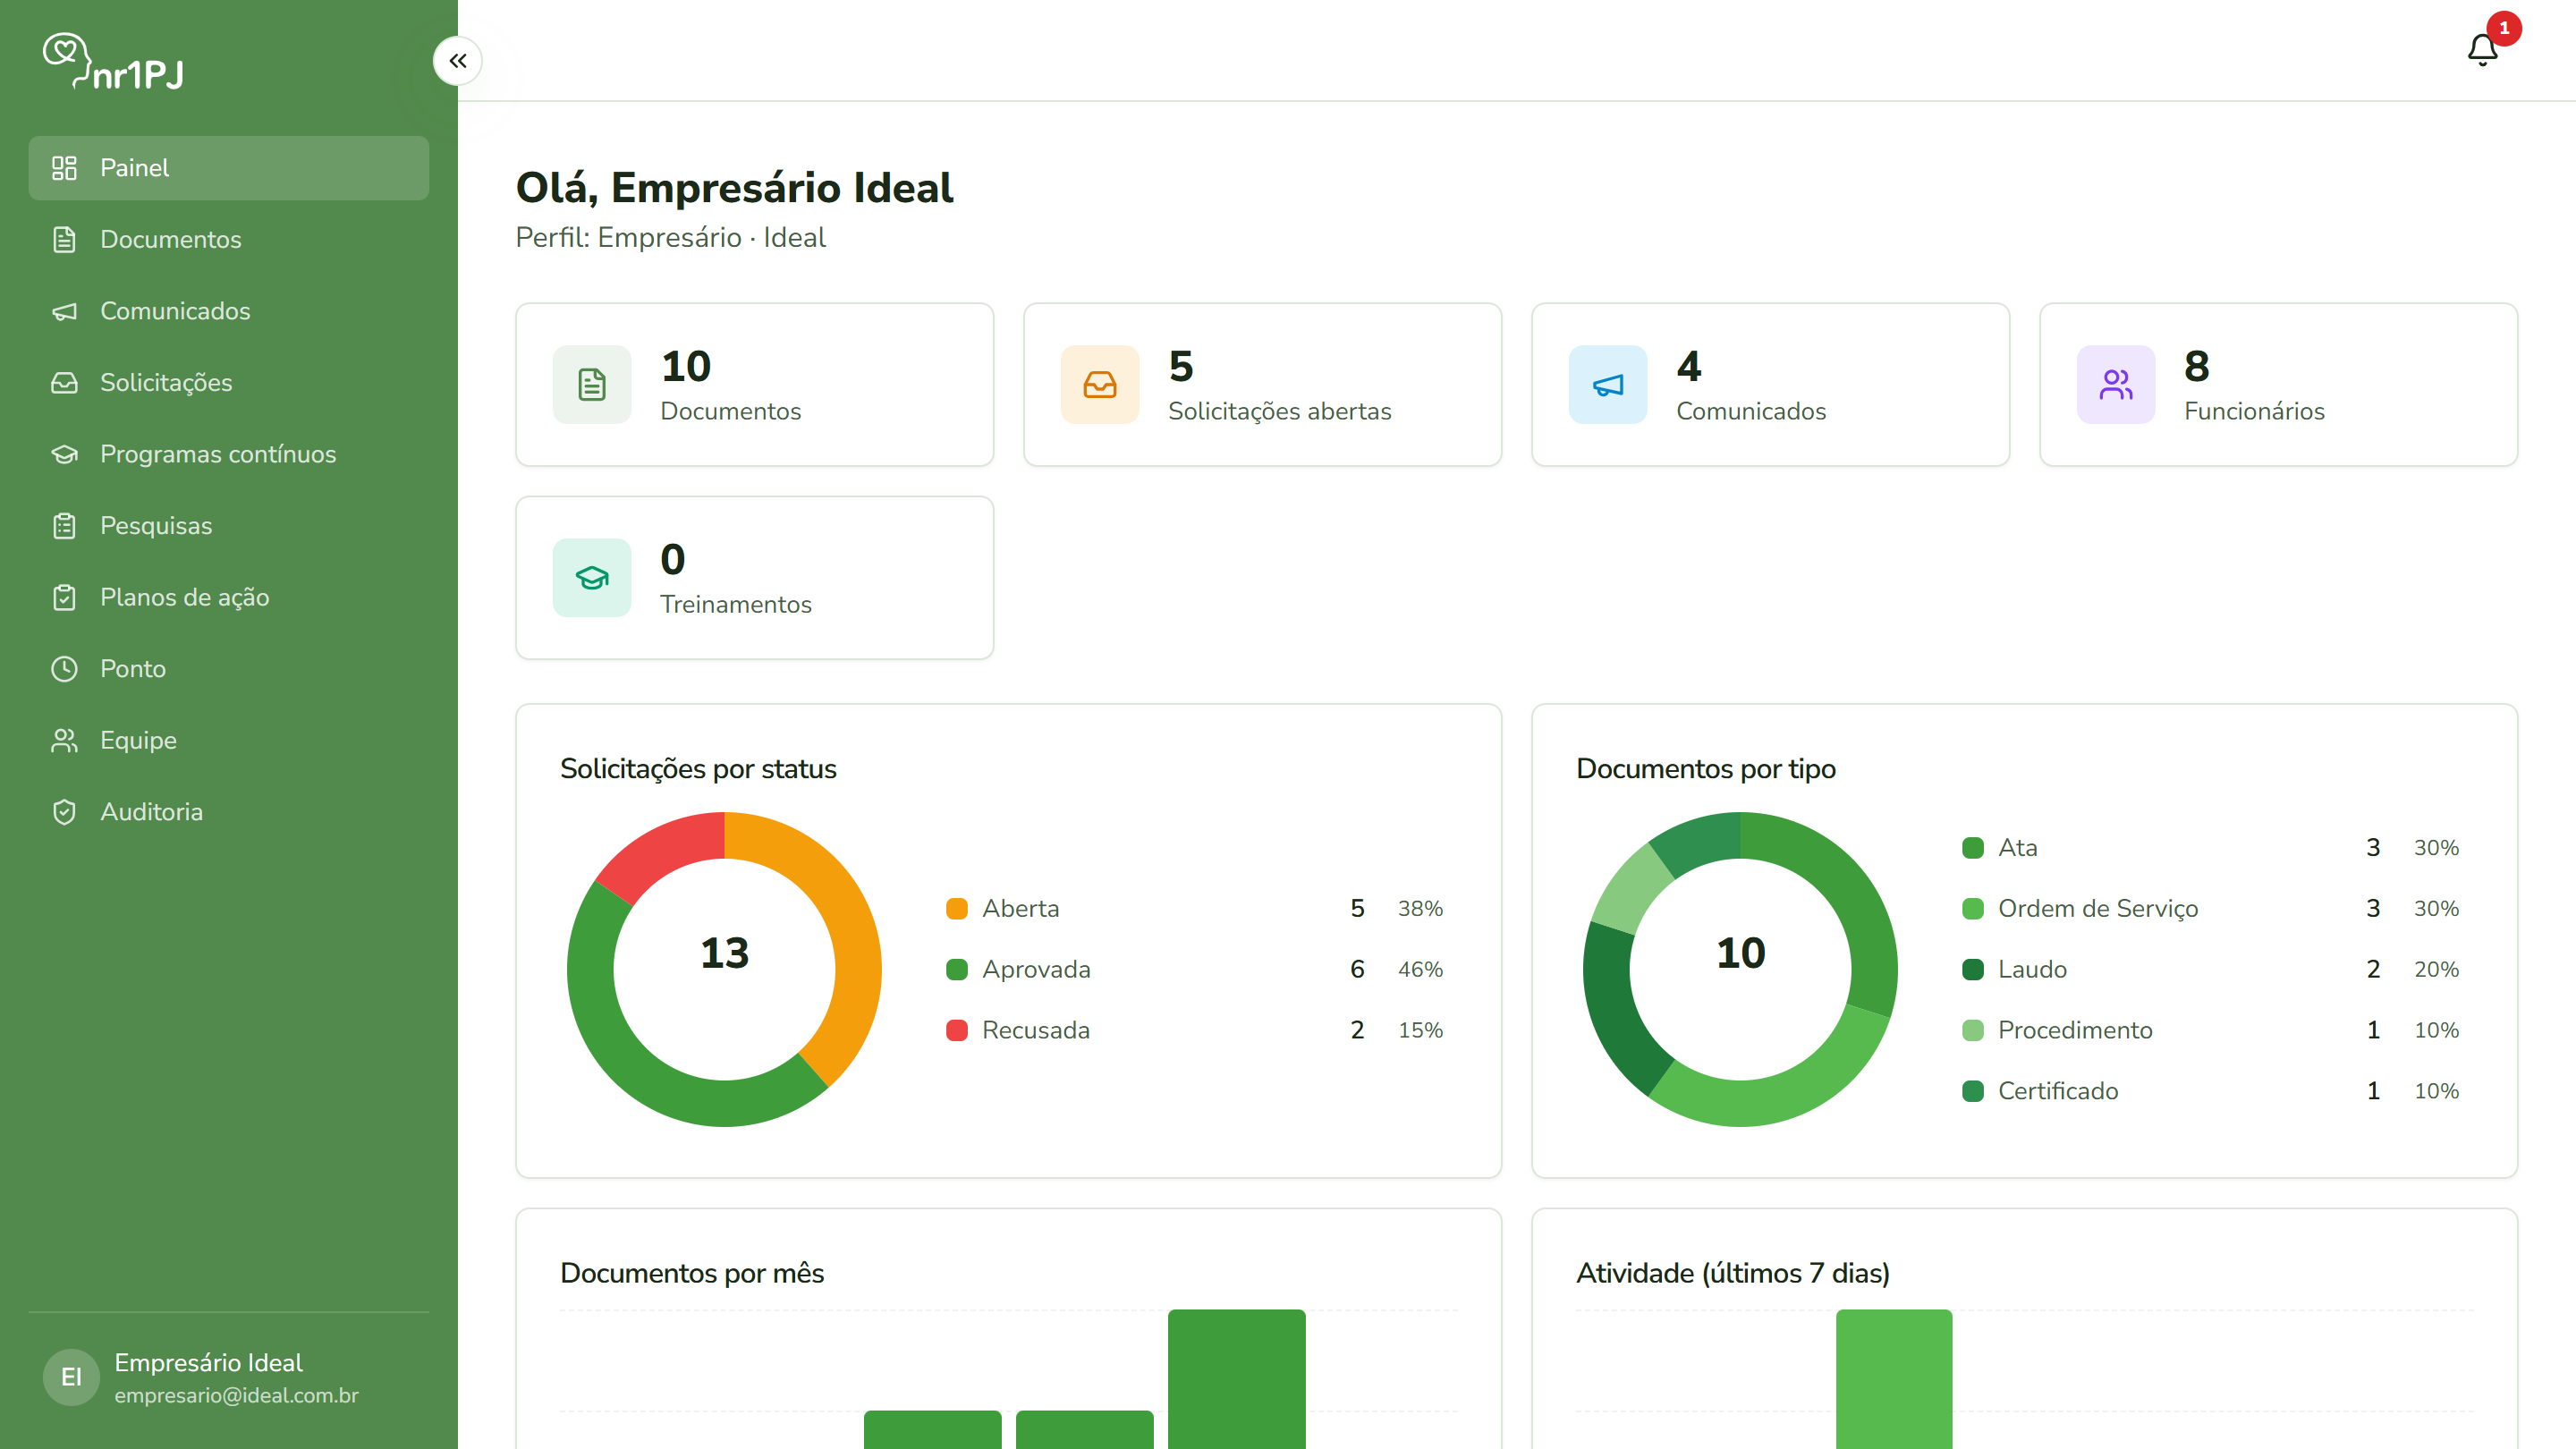Screen dimensions: 2576x1449
Task: Click the Ordem de Serviço legend label
Action: (x=2098, y=908)
